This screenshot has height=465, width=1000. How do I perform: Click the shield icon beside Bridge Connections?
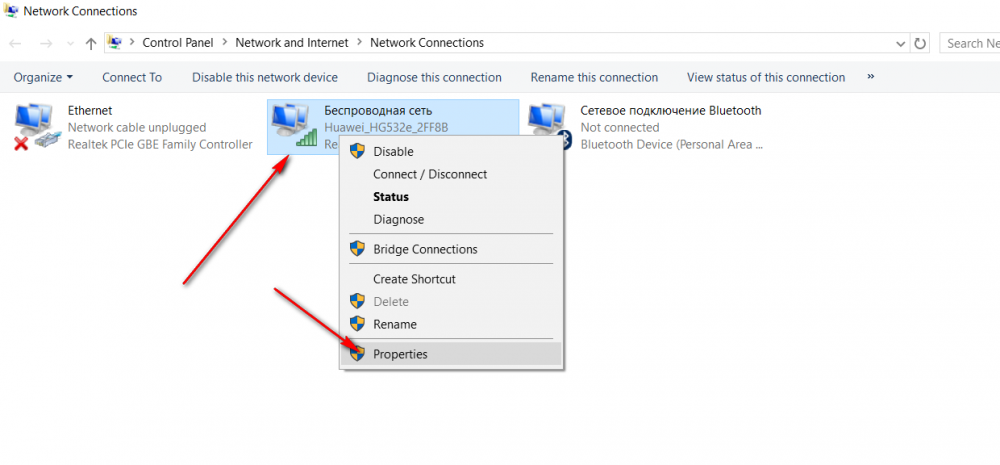357,249
